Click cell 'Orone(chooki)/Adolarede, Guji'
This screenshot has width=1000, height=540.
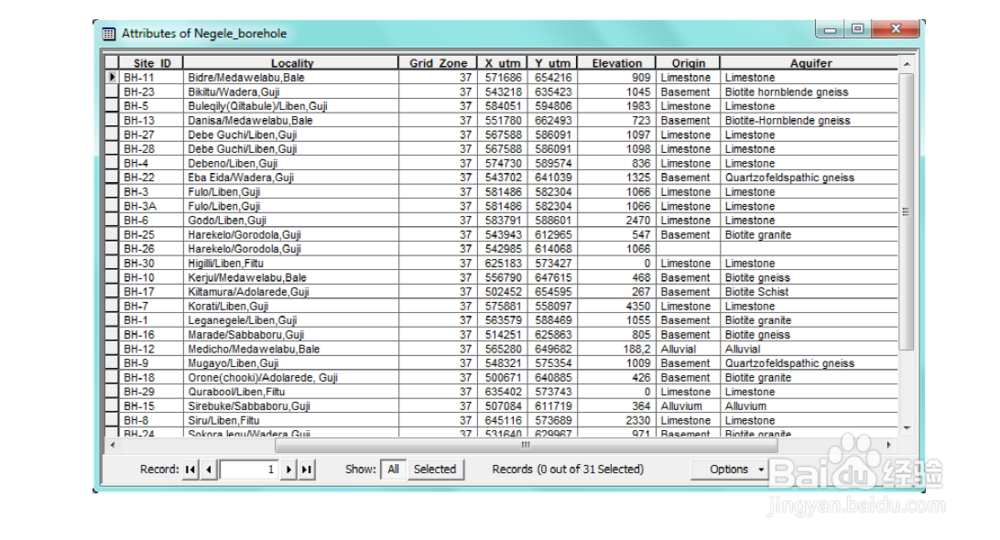pos(291,377)
